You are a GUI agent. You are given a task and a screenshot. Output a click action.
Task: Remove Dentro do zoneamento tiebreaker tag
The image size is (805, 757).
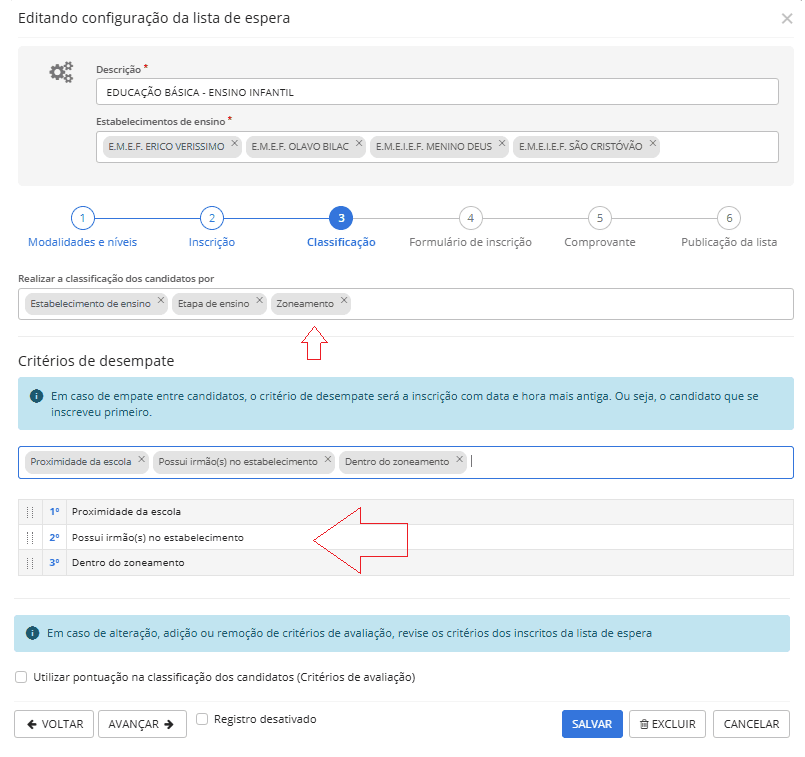[x=460, y=460]
